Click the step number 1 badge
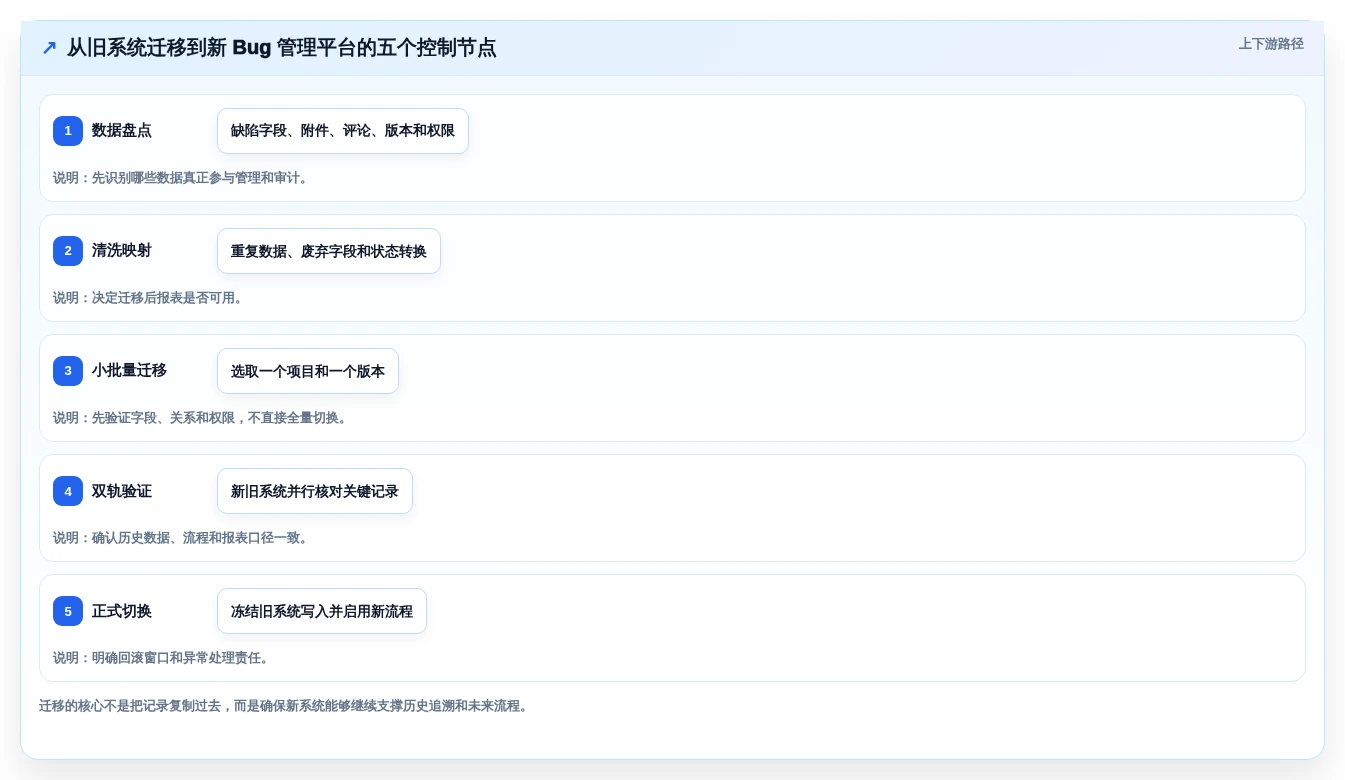The width and height of the screenshot is (1345, 780). click(x=68, y=131)
